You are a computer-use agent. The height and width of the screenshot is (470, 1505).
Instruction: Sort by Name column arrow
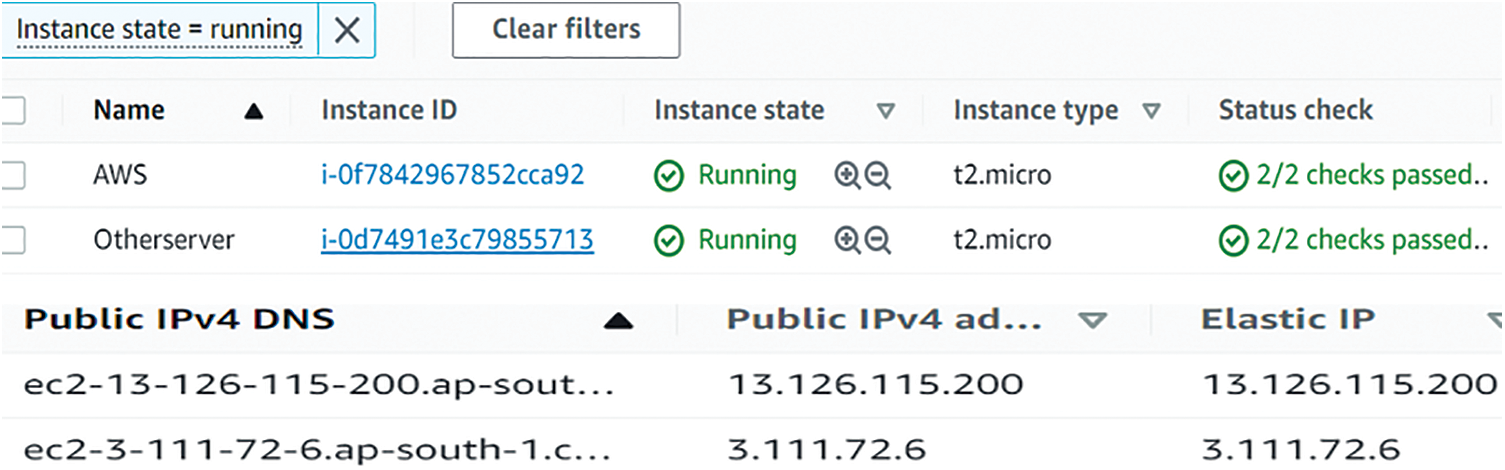coord(253,112)
